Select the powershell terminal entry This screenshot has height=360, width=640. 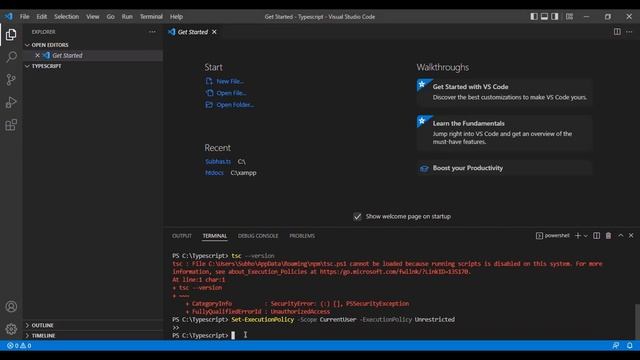(x=553, y=236)
